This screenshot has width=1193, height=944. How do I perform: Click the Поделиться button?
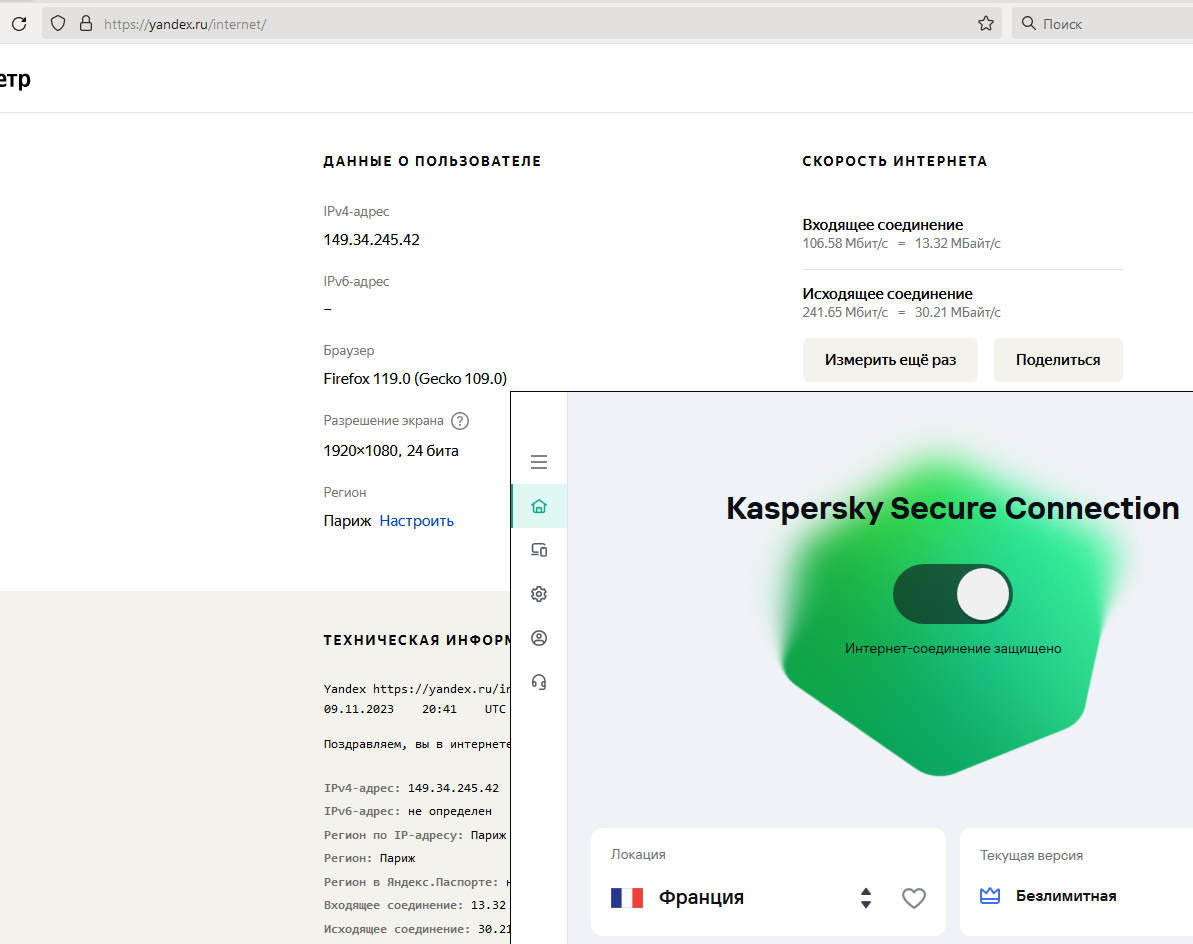(x=1058, y=360)
